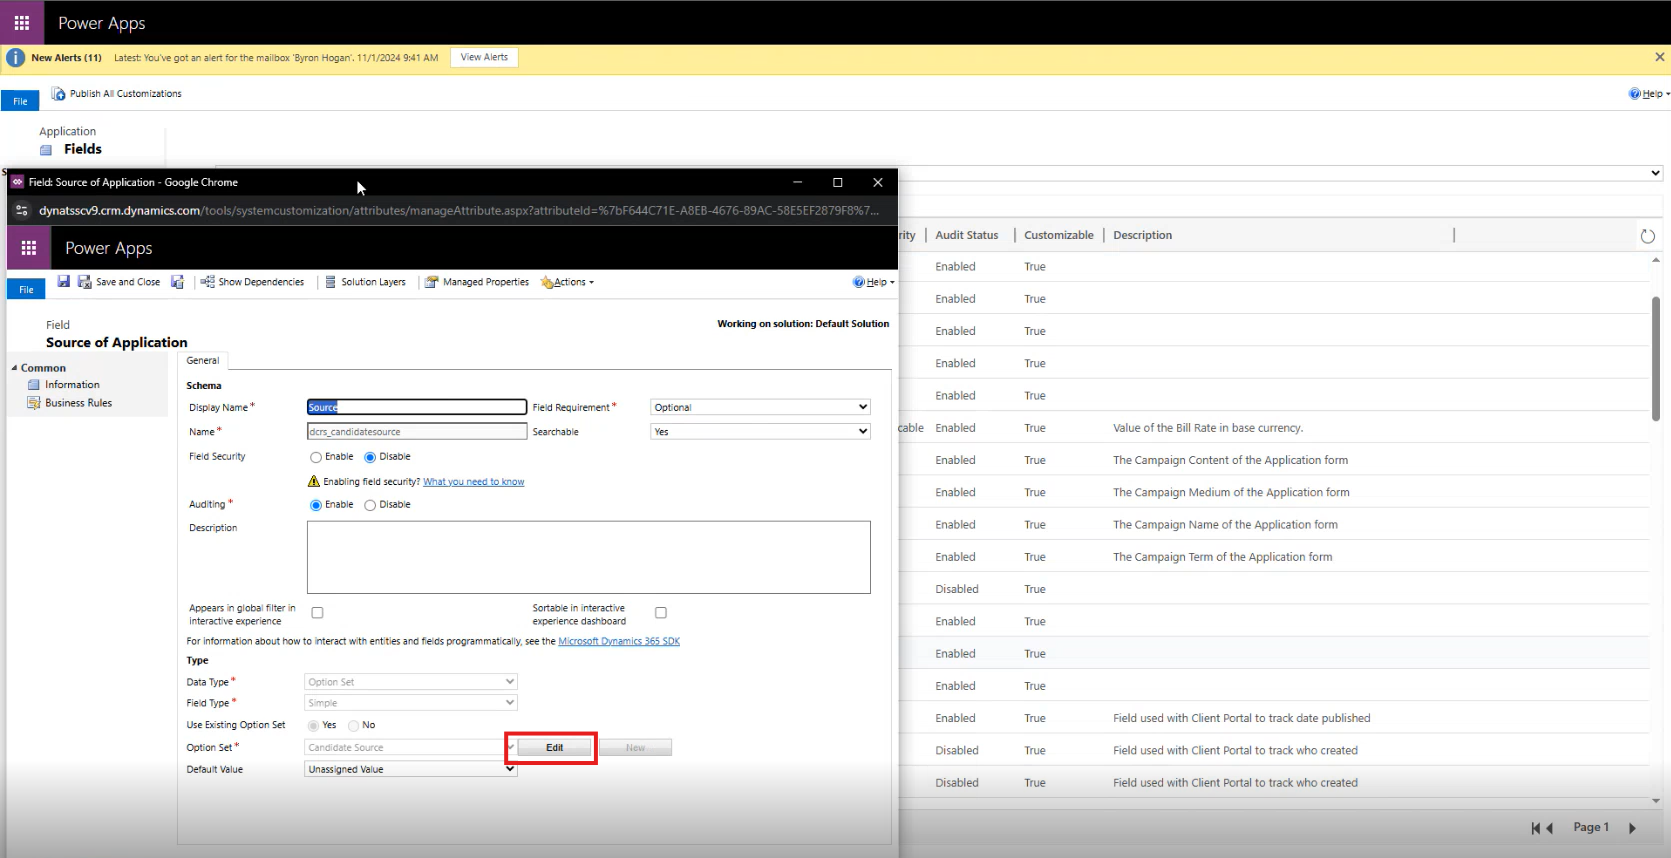Select Enable for Field Security
The image size is (1671, 858).
pyautogui.click(x=316, y=457)
